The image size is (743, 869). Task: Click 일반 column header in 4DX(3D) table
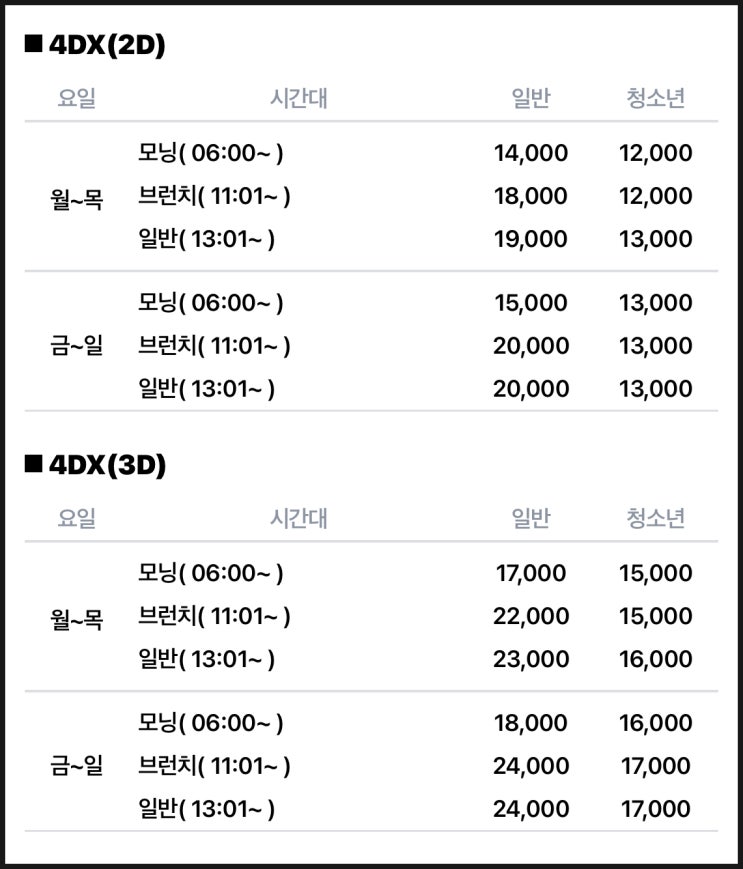(x=531, y=518)
